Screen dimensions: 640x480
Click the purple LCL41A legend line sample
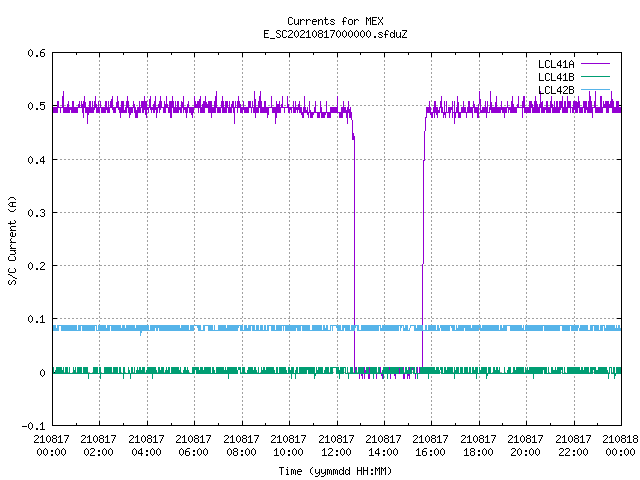tap(595, 64)
